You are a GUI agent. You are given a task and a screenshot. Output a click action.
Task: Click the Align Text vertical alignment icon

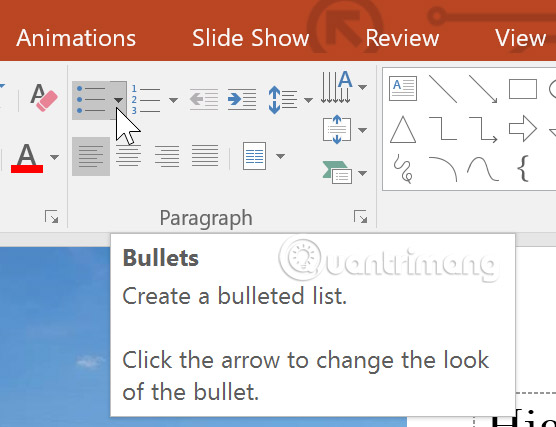click(x=337, y=130)
